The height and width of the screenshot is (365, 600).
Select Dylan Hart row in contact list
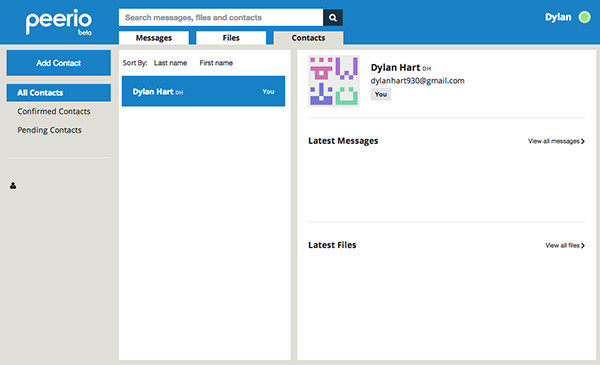click(x=203, y=91)
